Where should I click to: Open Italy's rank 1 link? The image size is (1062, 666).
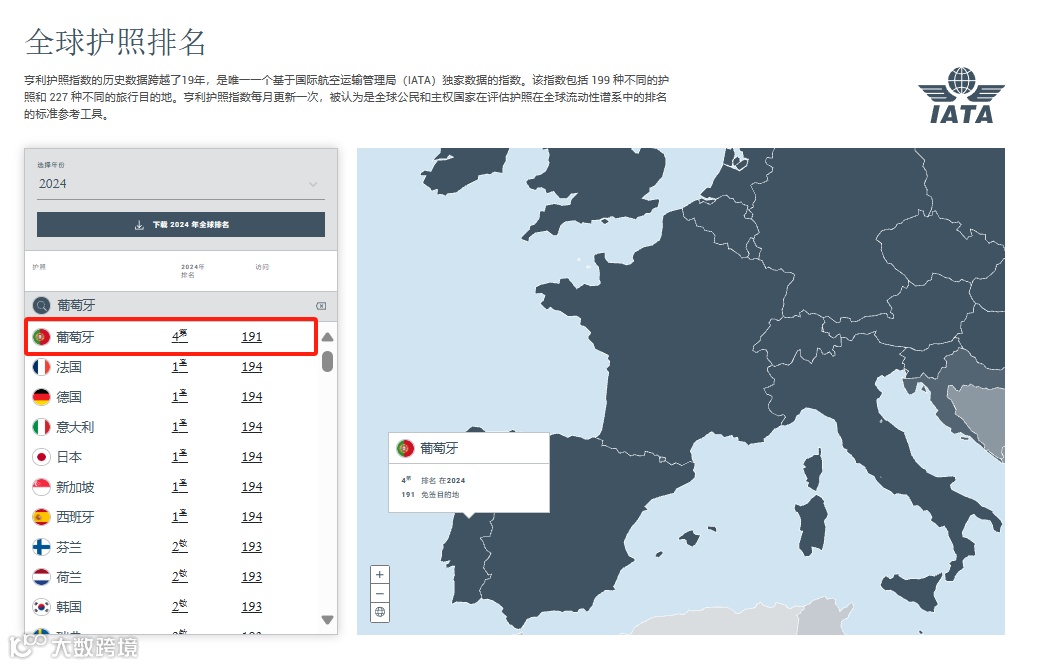(x=179, y=426)
